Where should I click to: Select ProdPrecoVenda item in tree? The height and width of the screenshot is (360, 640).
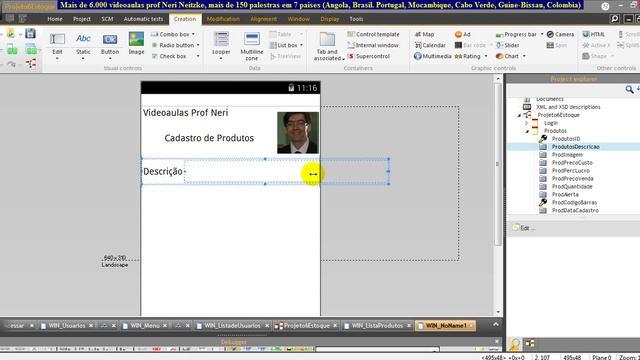tap(573, 178)
